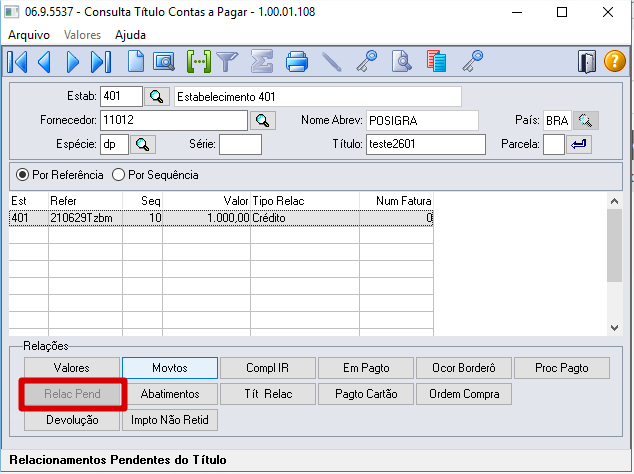Click the red and blue documents icon
Image resolution: width=634 pixels, height=474 pixels.
coord(437,61)
